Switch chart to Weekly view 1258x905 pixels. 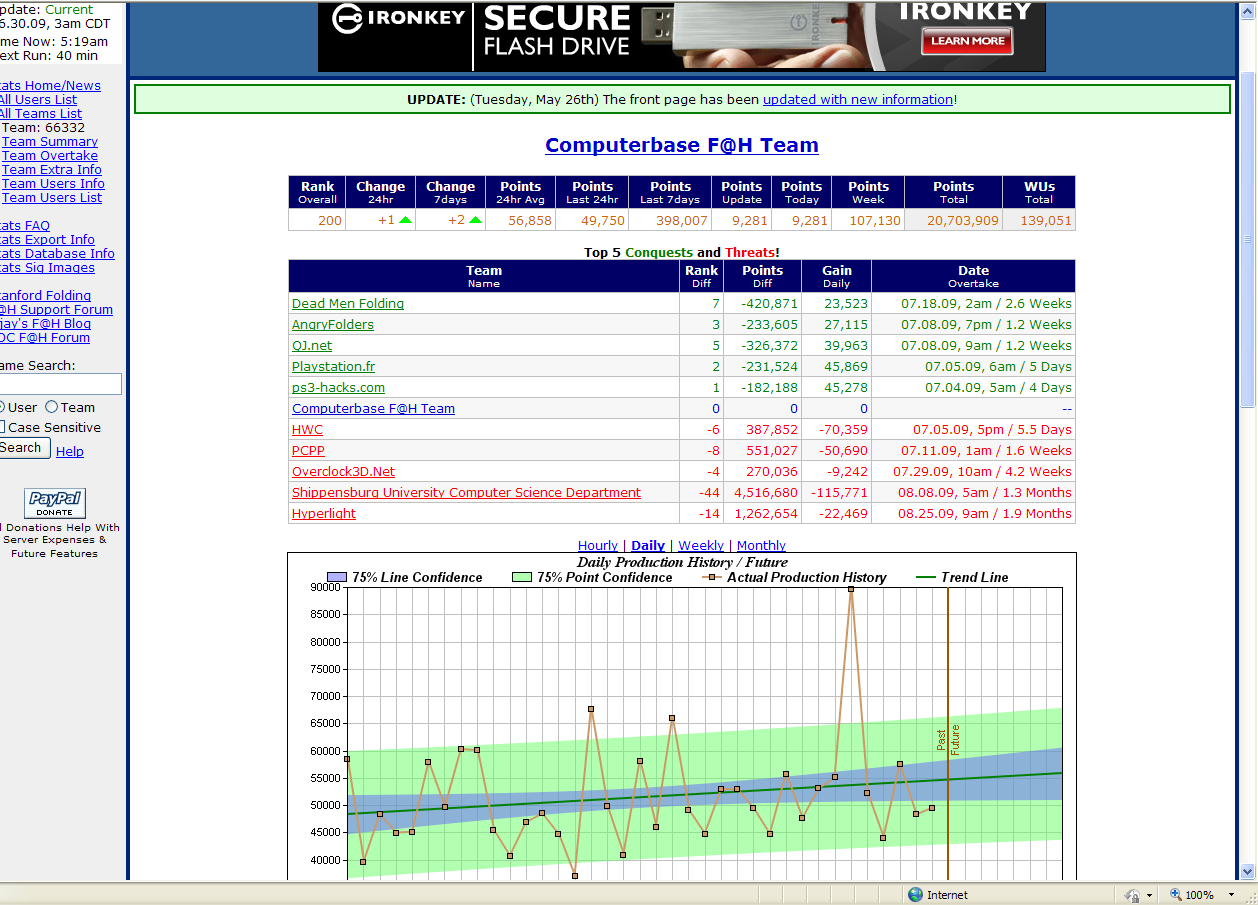pyautogui.click(x=701, y=545)
